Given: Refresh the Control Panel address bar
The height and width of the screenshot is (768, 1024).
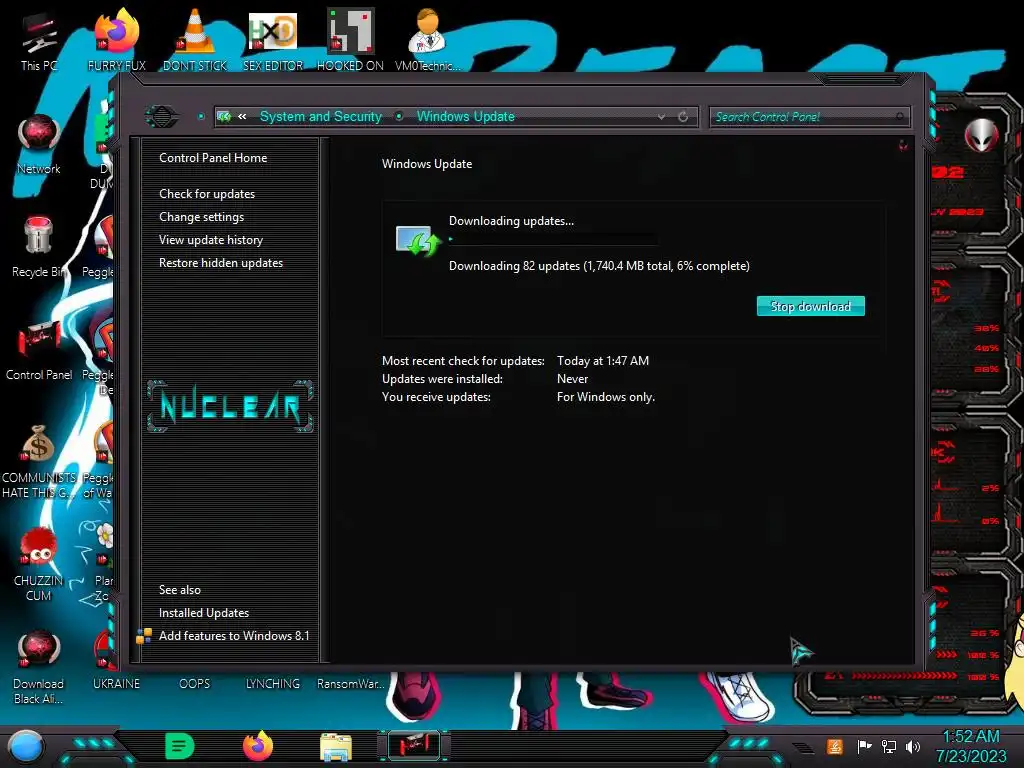Looking at the screenshot, I should click(683, 116).
